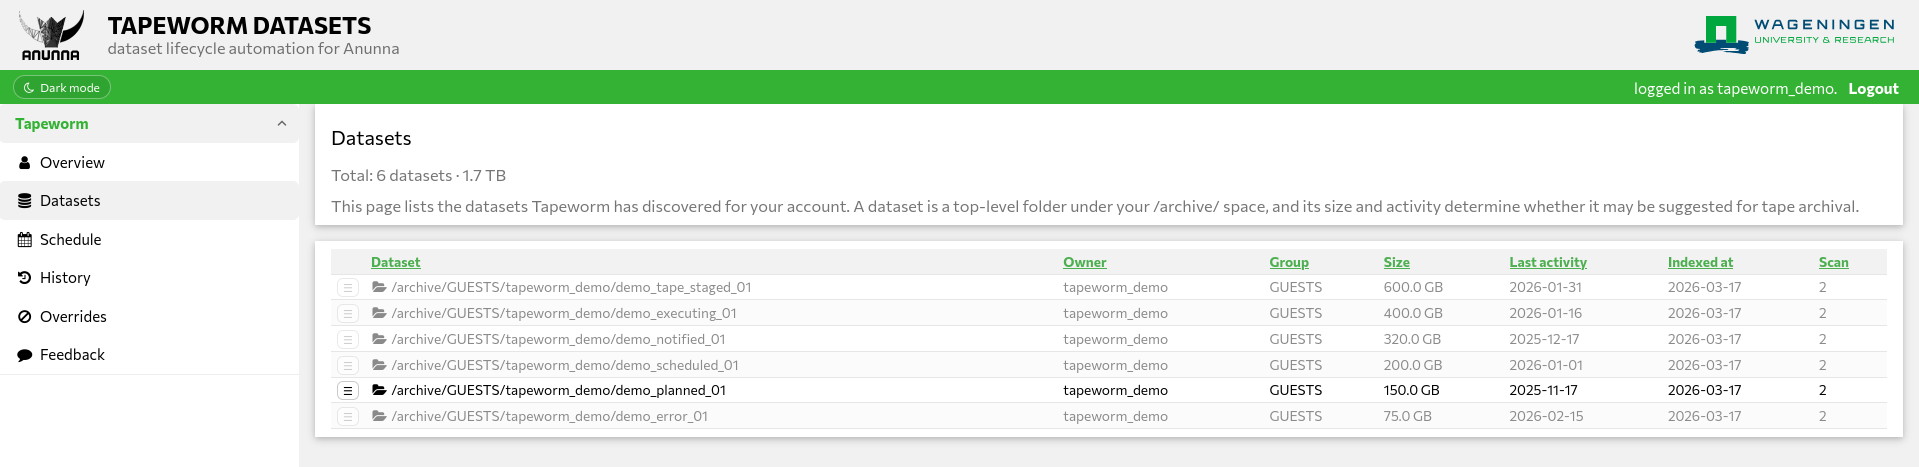The width and height of the screenshot is (1919, 467).
Task: Open row menu icon for demo_planned_01
Action: click(348, 391)
